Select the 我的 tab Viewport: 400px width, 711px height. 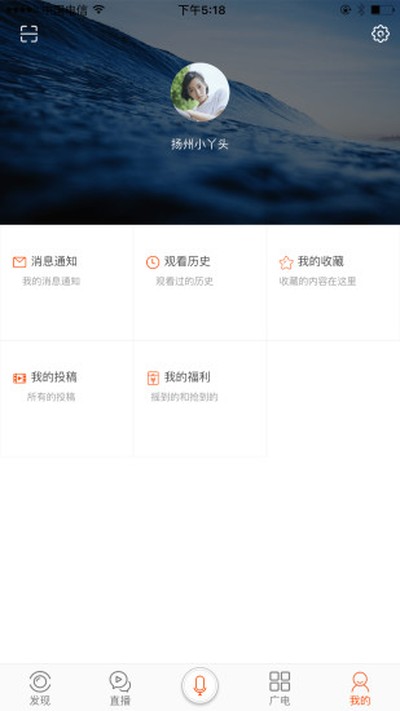[x=360, y=688]
